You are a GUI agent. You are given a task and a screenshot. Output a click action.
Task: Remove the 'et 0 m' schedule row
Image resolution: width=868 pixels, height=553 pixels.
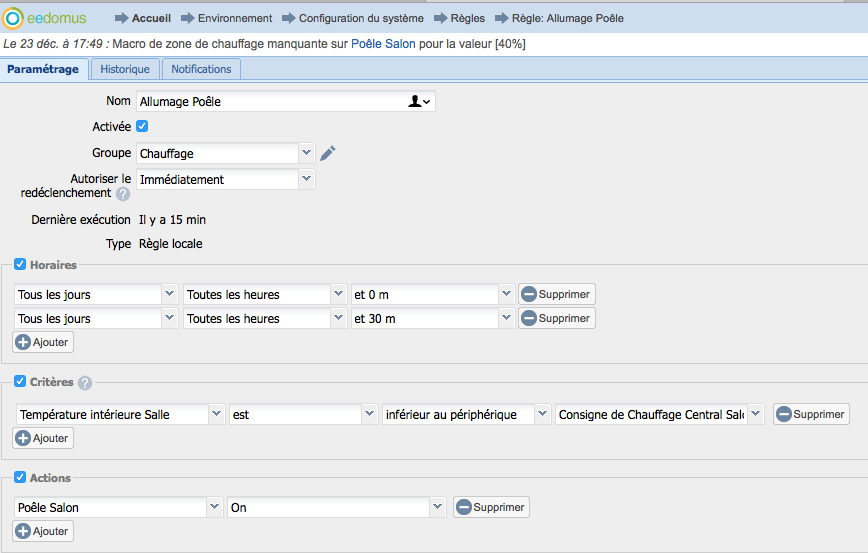556,294
